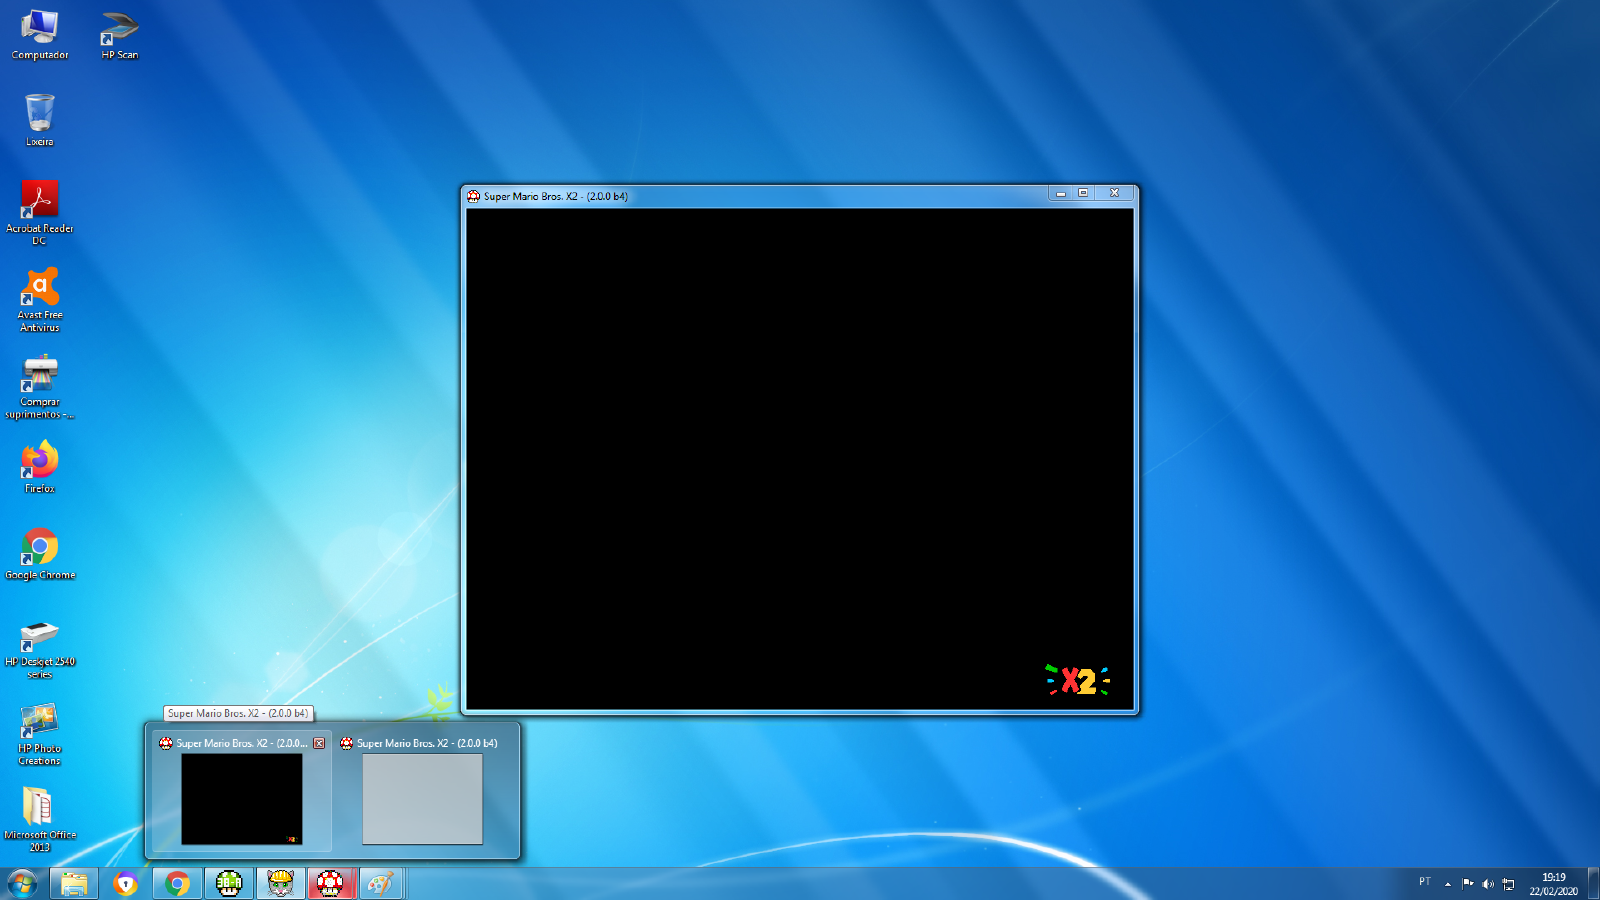Open the network status tray icon
The width and height of the screenshot is (1600, 900).
point(1509,884)
